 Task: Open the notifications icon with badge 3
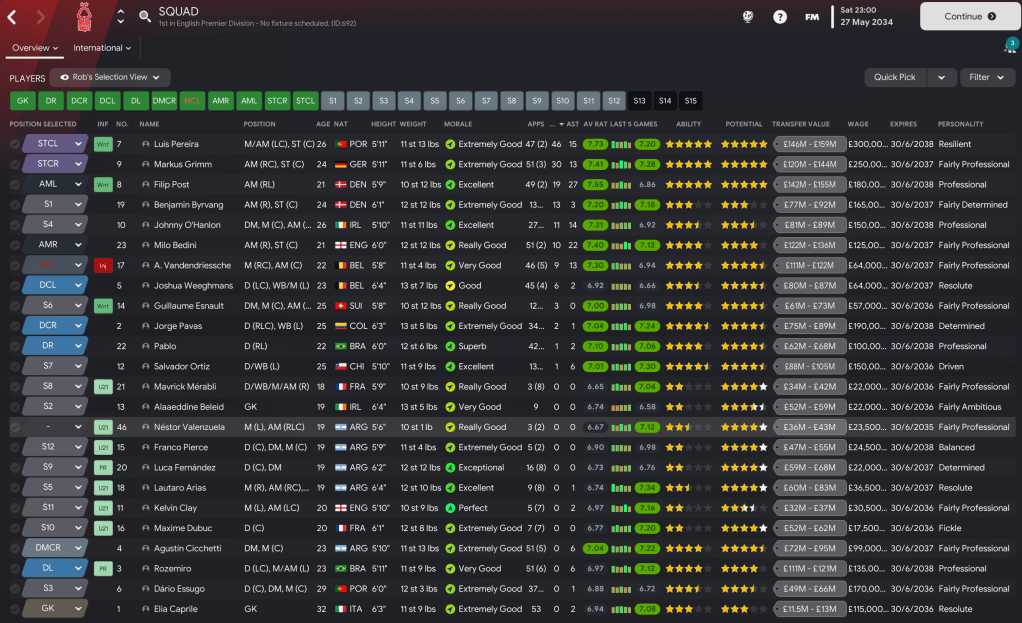click(1010, 46)
